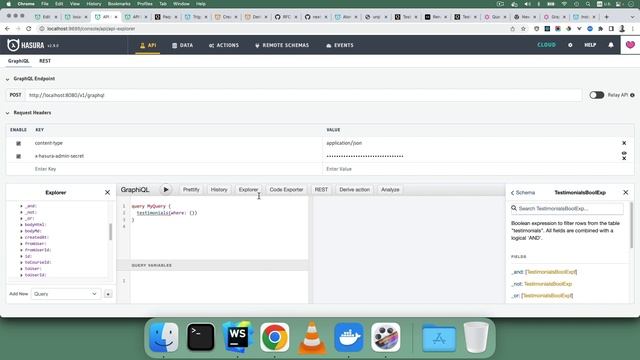
Task: Click the Relay API info icon
Action: pos(632,95)
